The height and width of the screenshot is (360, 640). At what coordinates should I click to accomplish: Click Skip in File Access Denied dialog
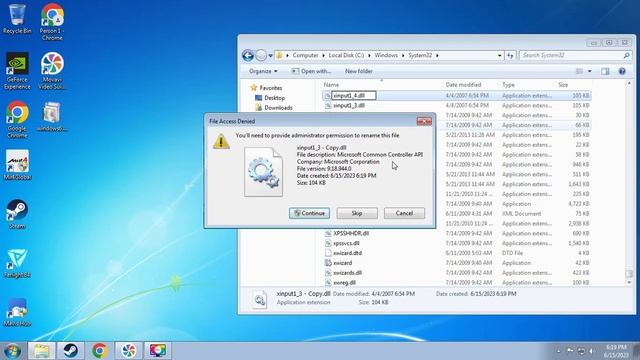[357, 213]
